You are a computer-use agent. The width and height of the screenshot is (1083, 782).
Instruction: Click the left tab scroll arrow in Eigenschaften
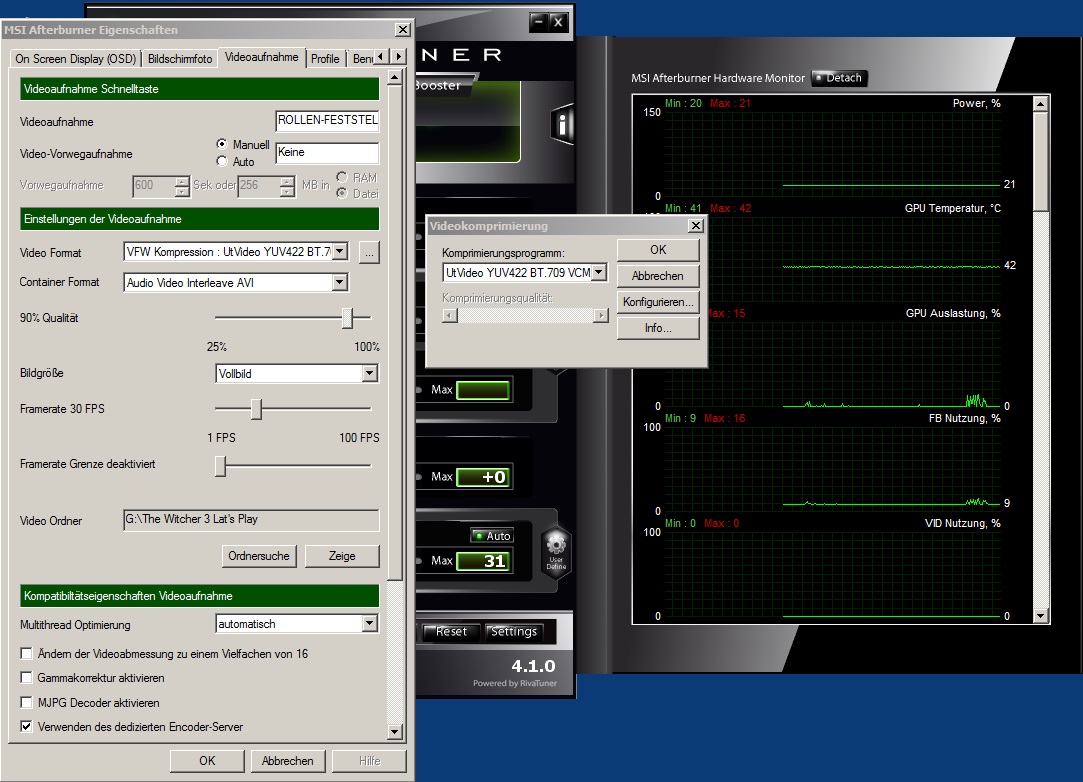click(x=382, y=57)
